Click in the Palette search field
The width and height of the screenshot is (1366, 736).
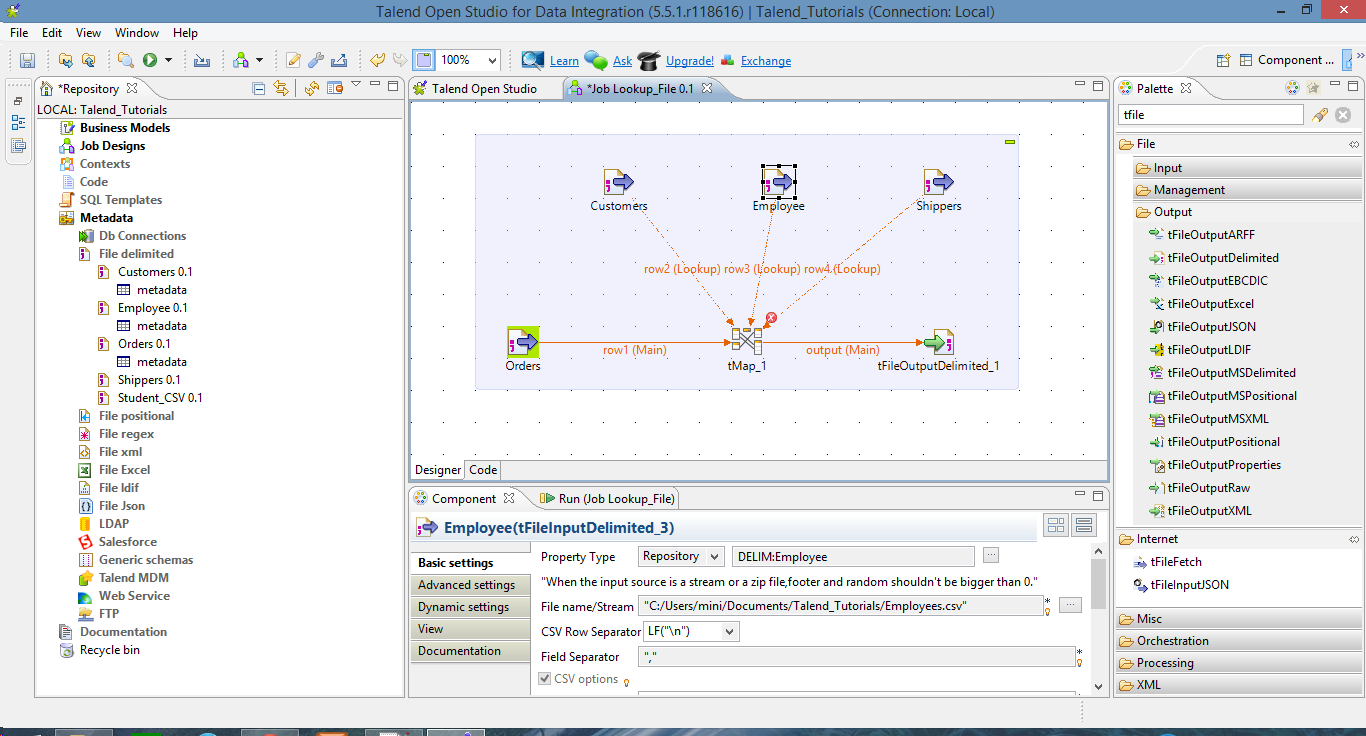coord(1210,115)
